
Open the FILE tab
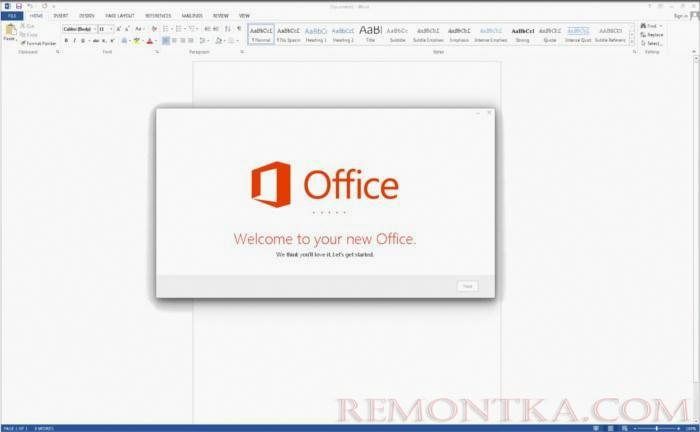coord(12,16)
